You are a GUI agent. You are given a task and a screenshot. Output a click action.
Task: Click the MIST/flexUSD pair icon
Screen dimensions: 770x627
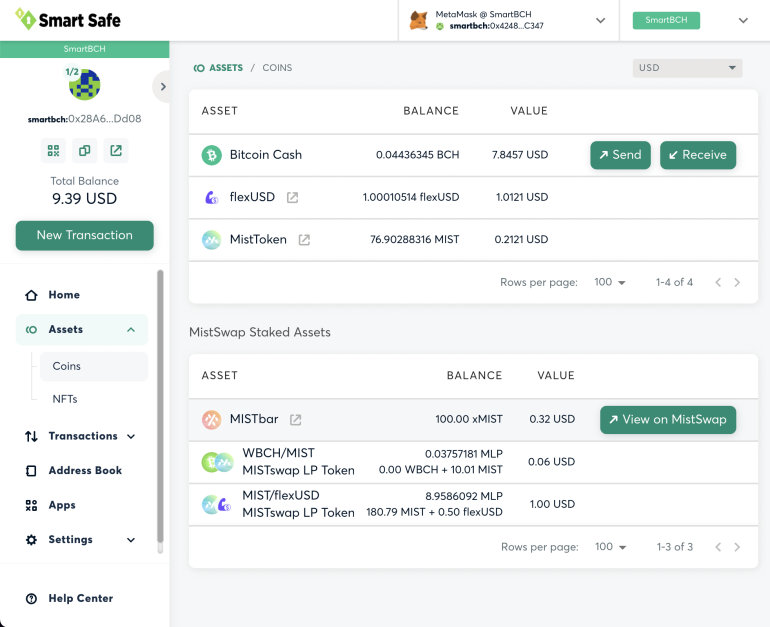point(217,504)
